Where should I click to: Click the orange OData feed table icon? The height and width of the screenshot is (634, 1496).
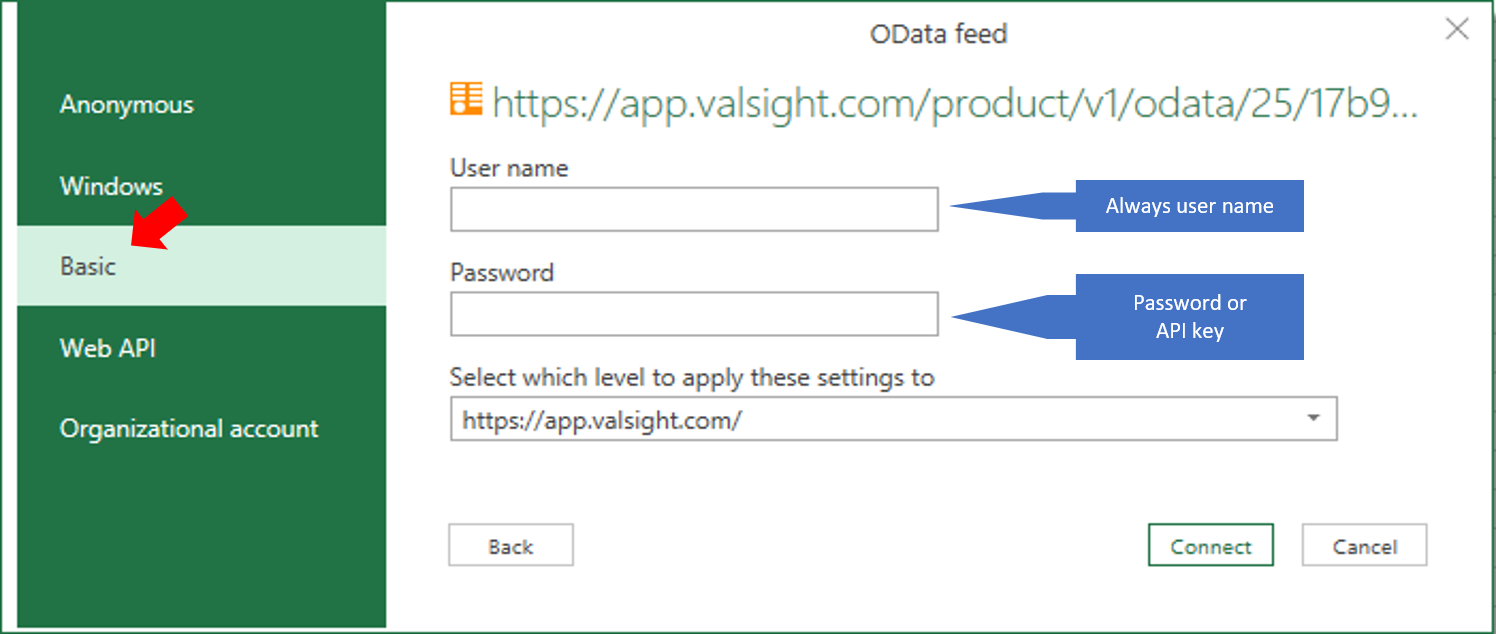tap(466, 98)
